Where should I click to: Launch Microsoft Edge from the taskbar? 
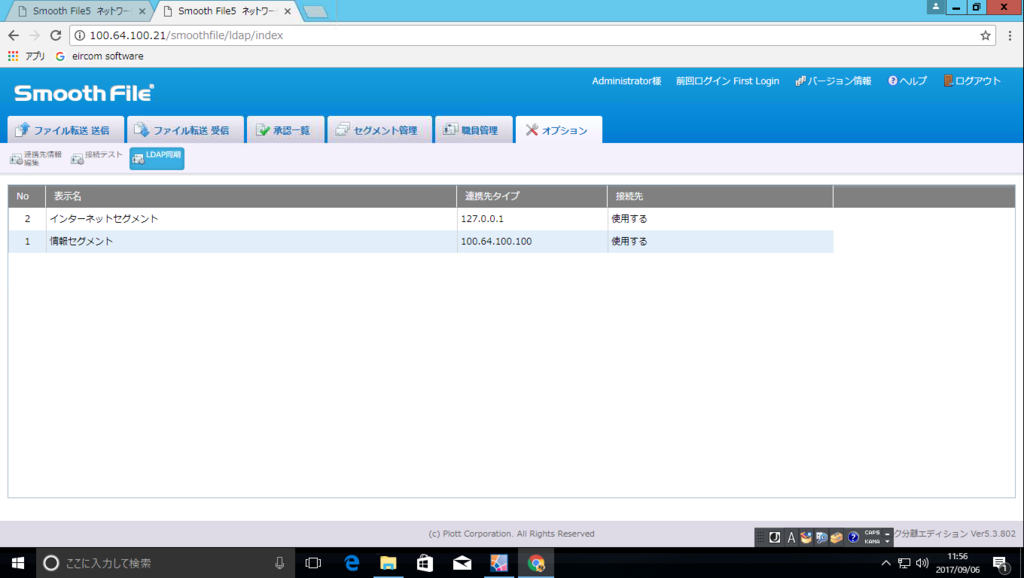[351, 562]
